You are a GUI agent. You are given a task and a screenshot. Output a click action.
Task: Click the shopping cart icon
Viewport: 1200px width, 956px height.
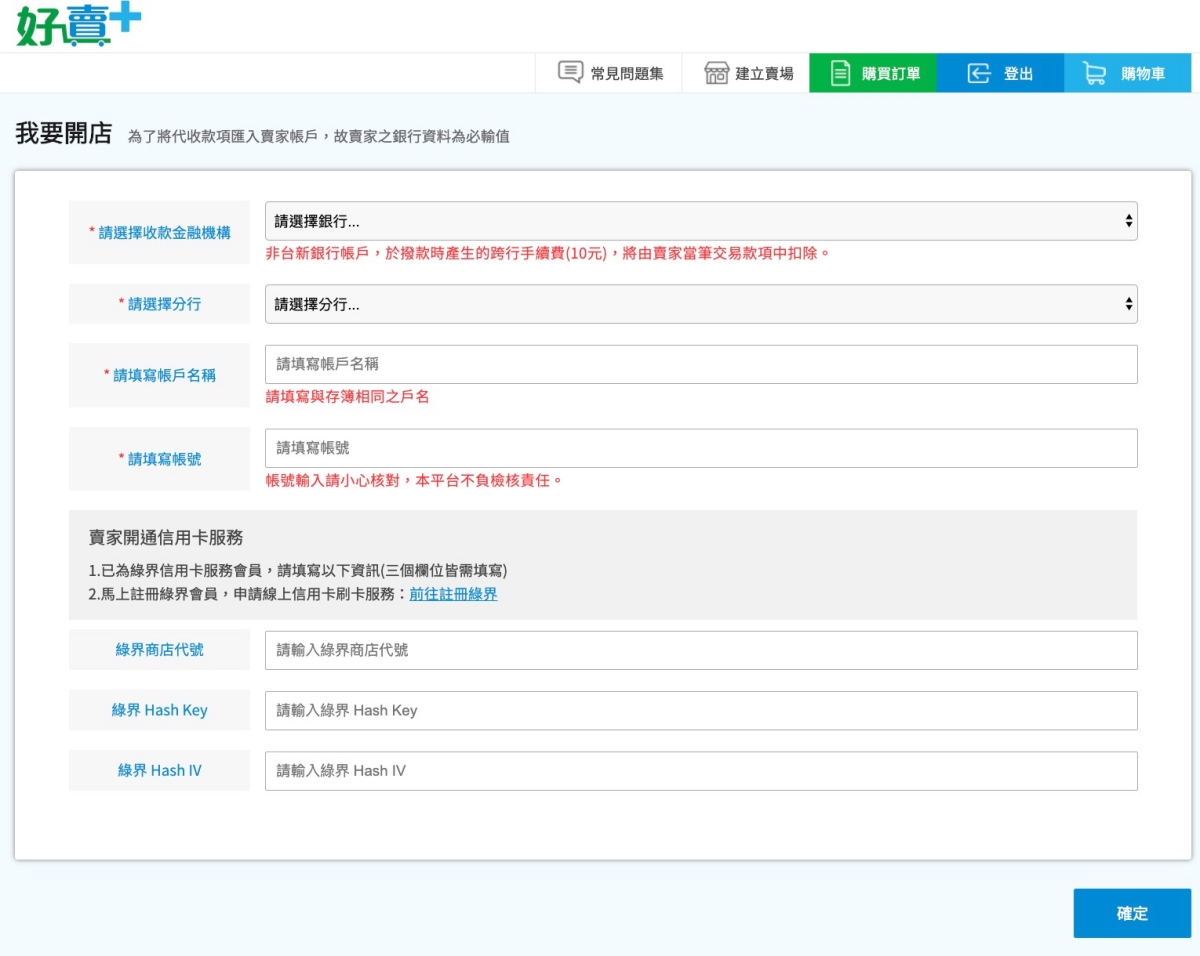tap(1095, 73)
